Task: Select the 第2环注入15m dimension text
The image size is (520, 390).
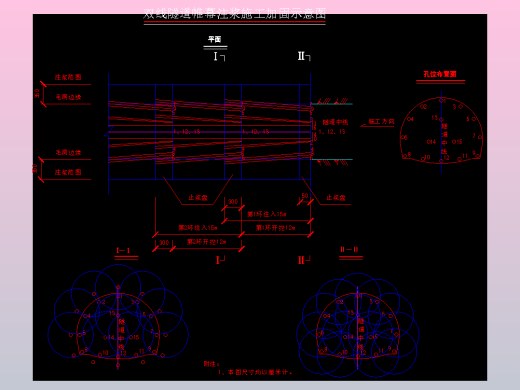Action: click(x=198, y=228)
